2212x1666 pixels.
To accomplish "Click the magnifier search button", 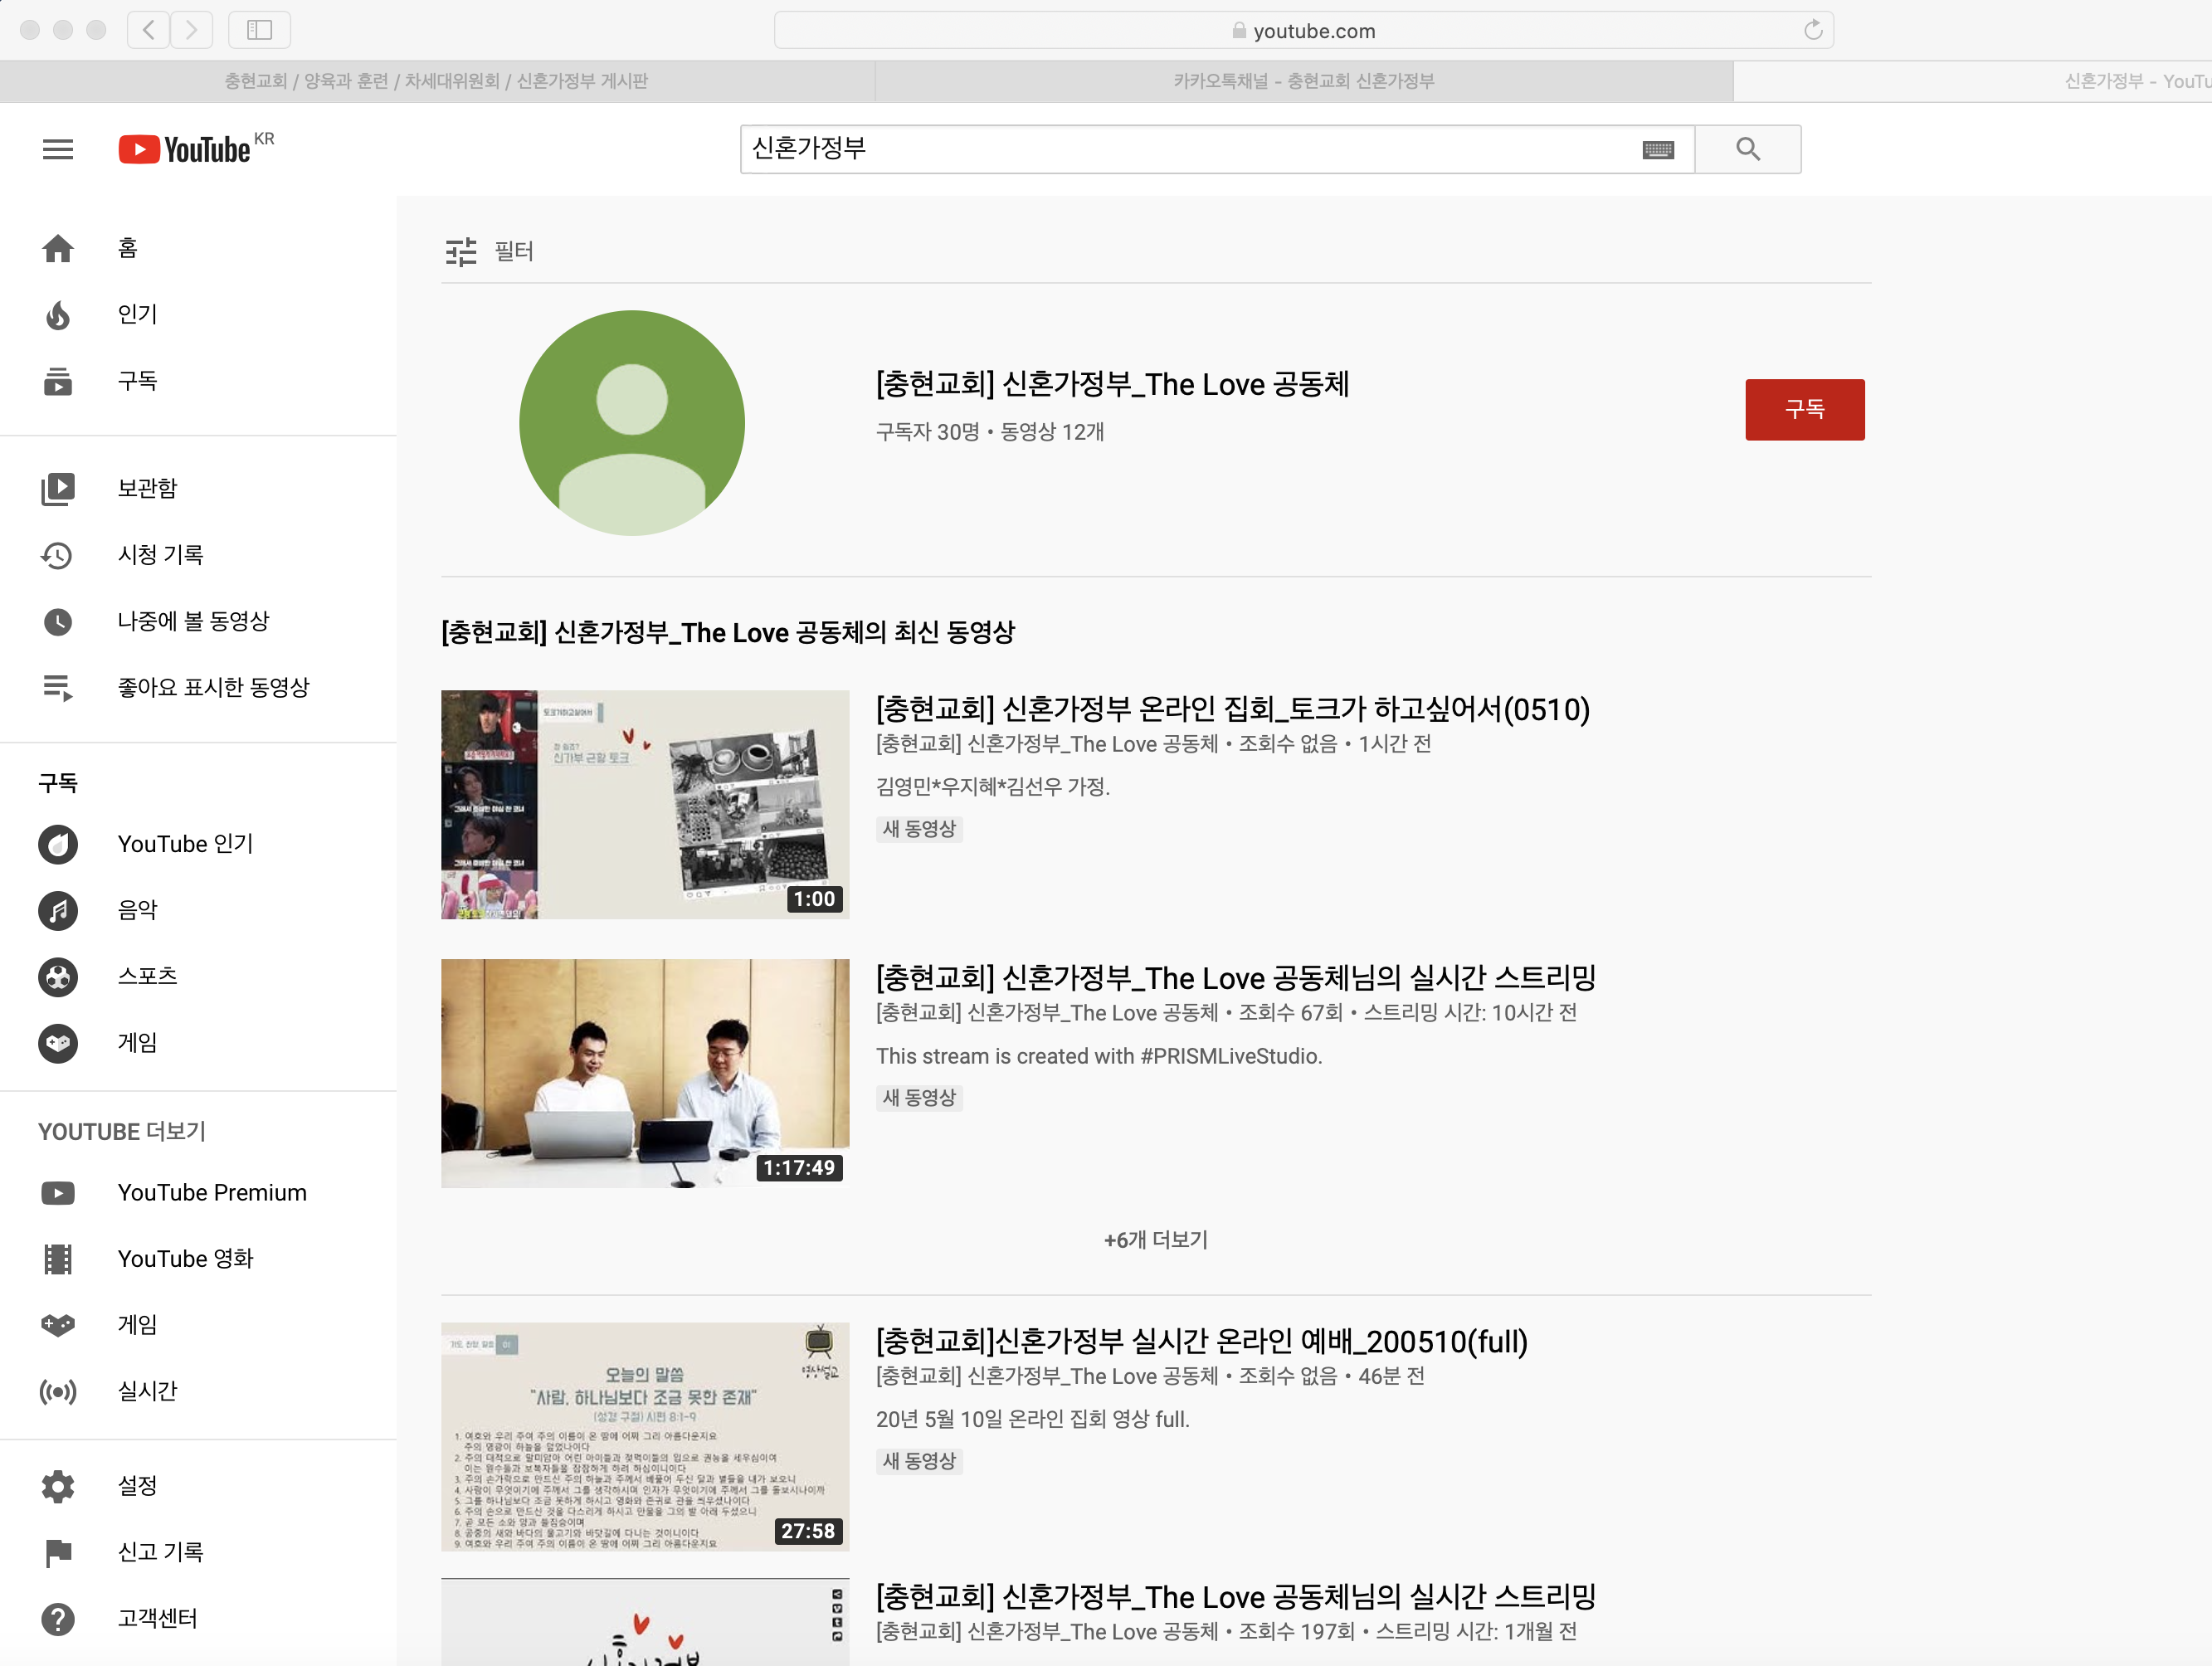I will 1747,149.
